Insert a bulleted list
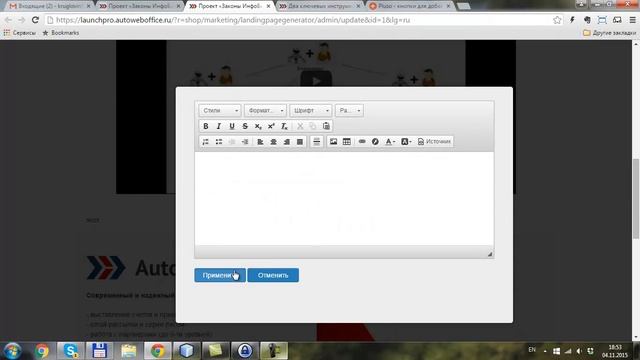Viewport: 640px width, 360px height. click(x=219, y=142)
